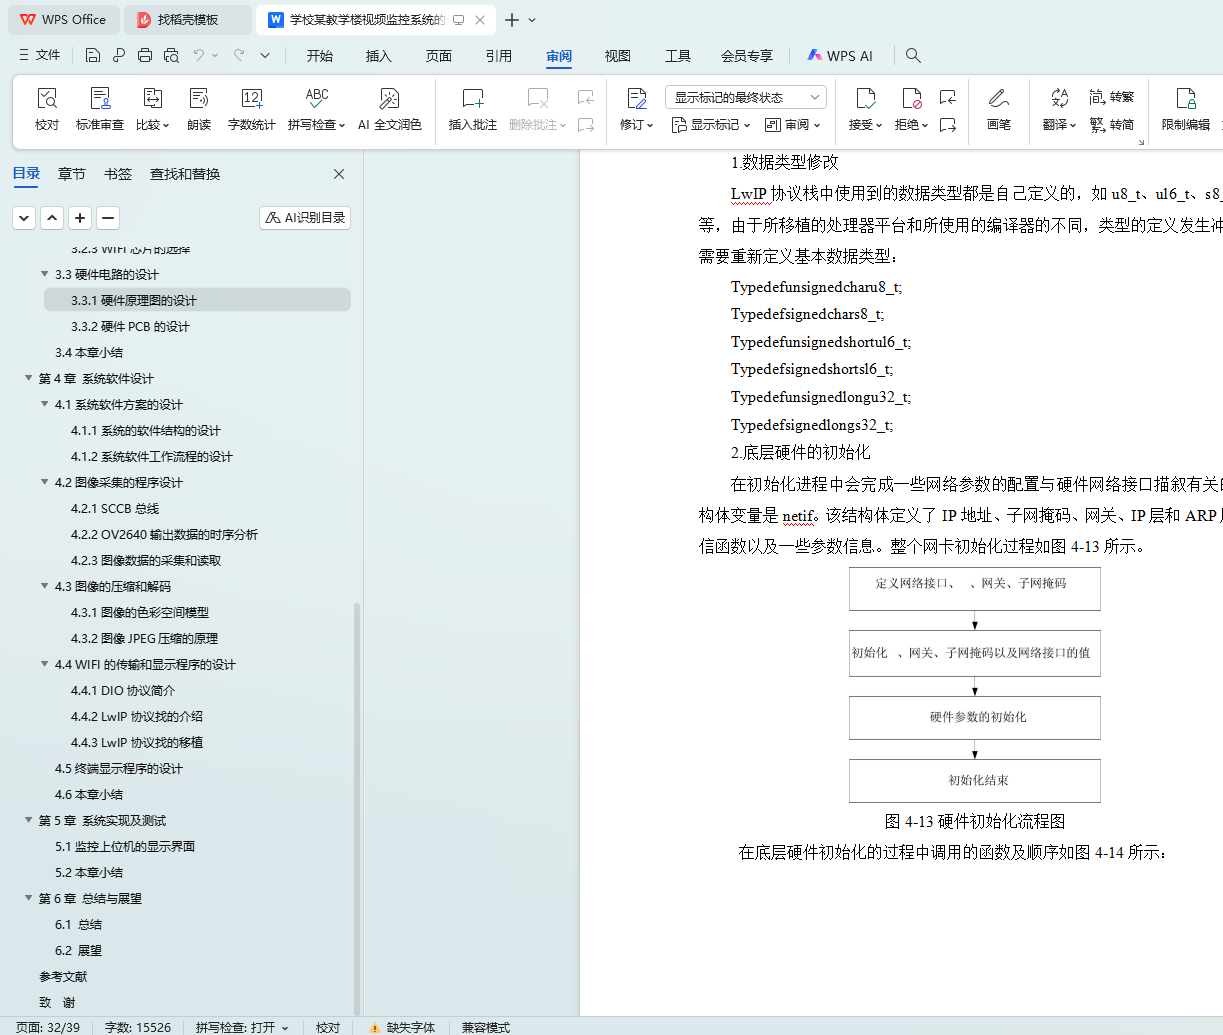Screen dimensions: 1223x1035
Task: Convert text with 转简 button
Action: tap(1112, 125)
